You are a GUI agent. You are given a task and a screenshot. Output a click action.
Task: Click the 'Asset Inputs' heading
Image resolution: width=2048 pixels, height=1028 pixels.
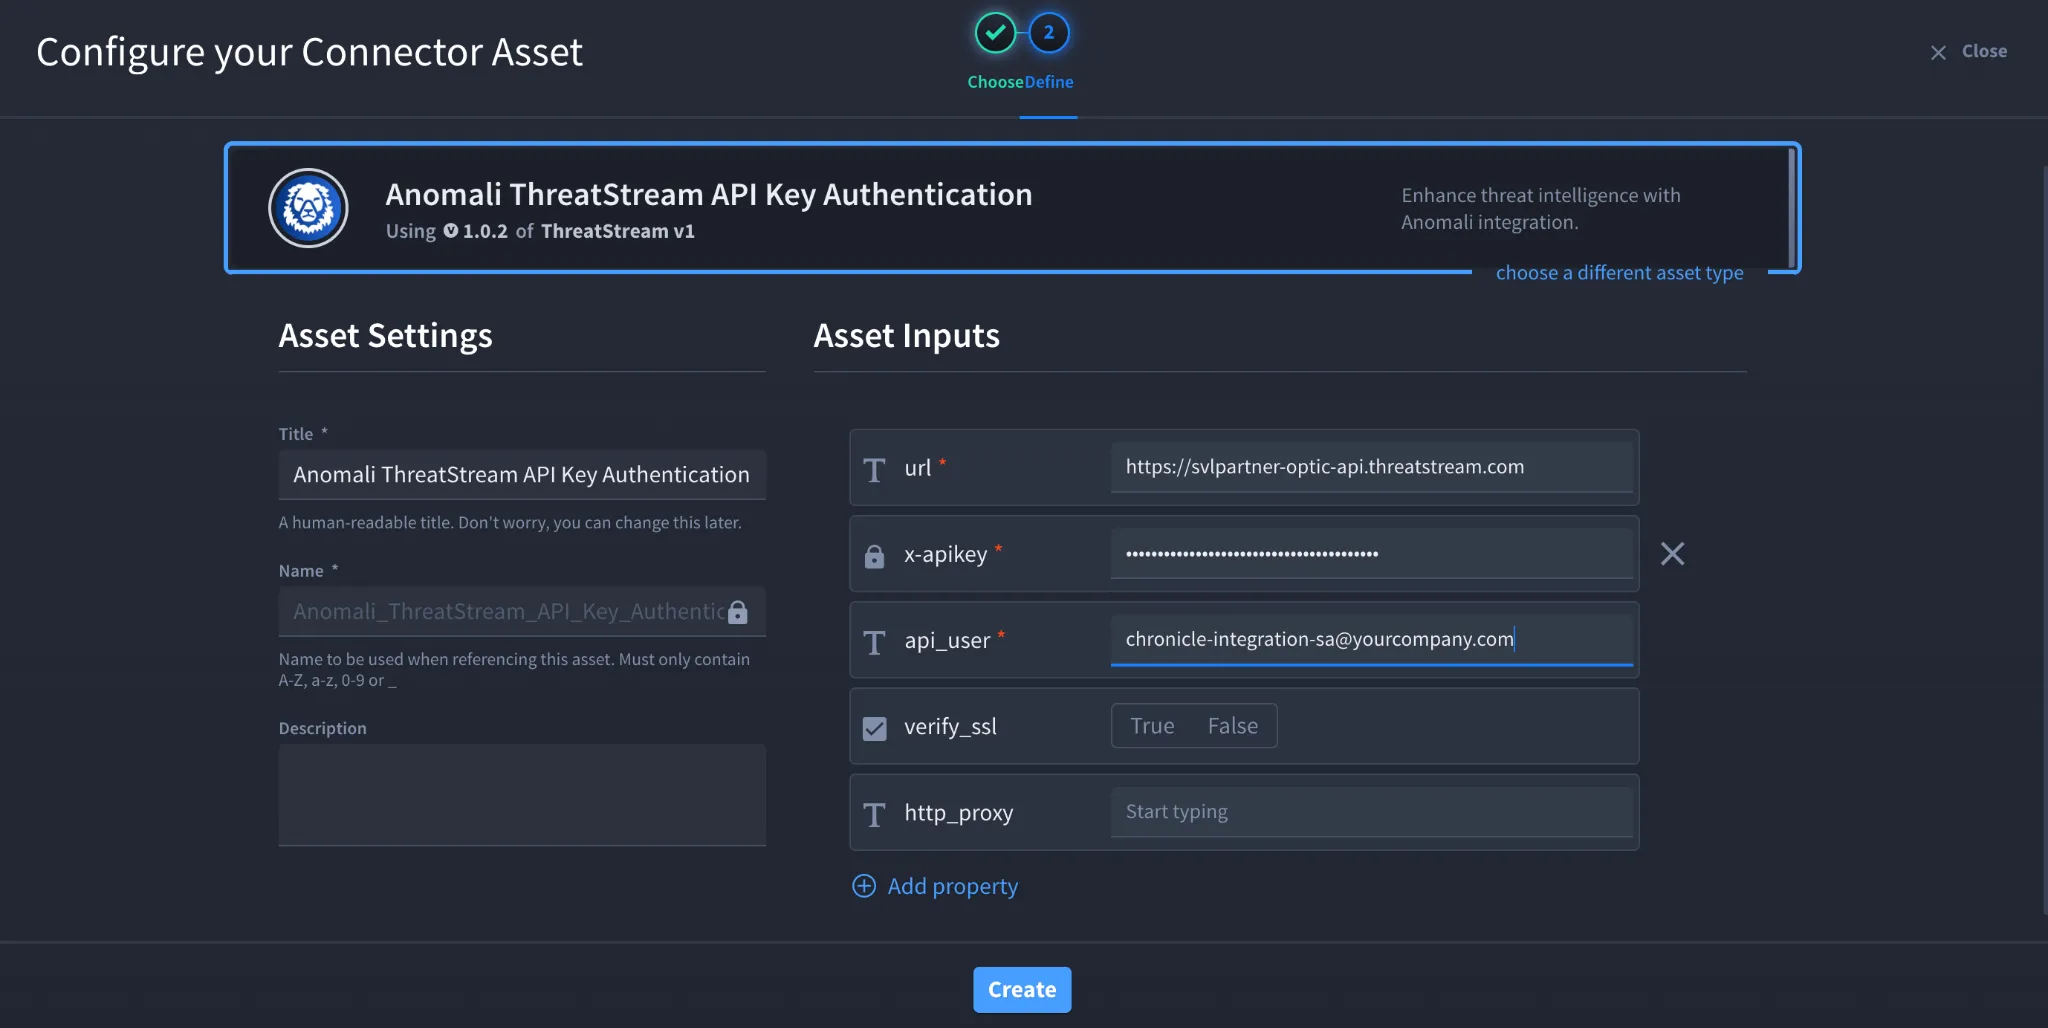coord(906,336)
